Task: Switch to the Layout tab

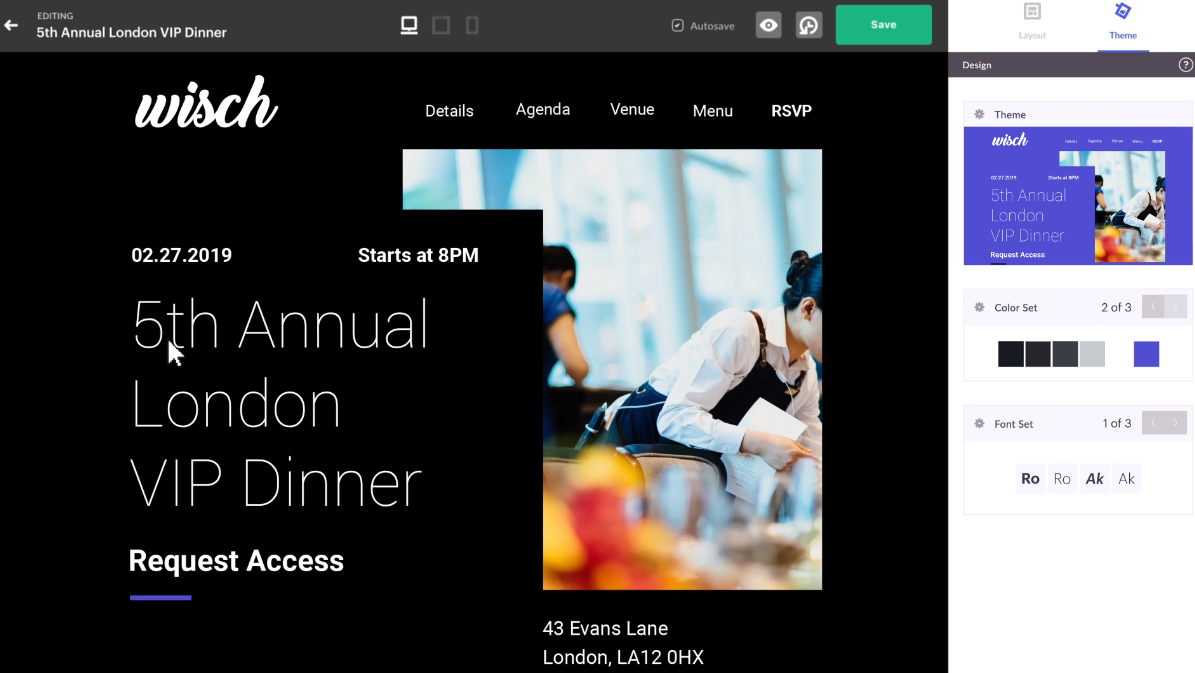Action: pos(1032,21)
